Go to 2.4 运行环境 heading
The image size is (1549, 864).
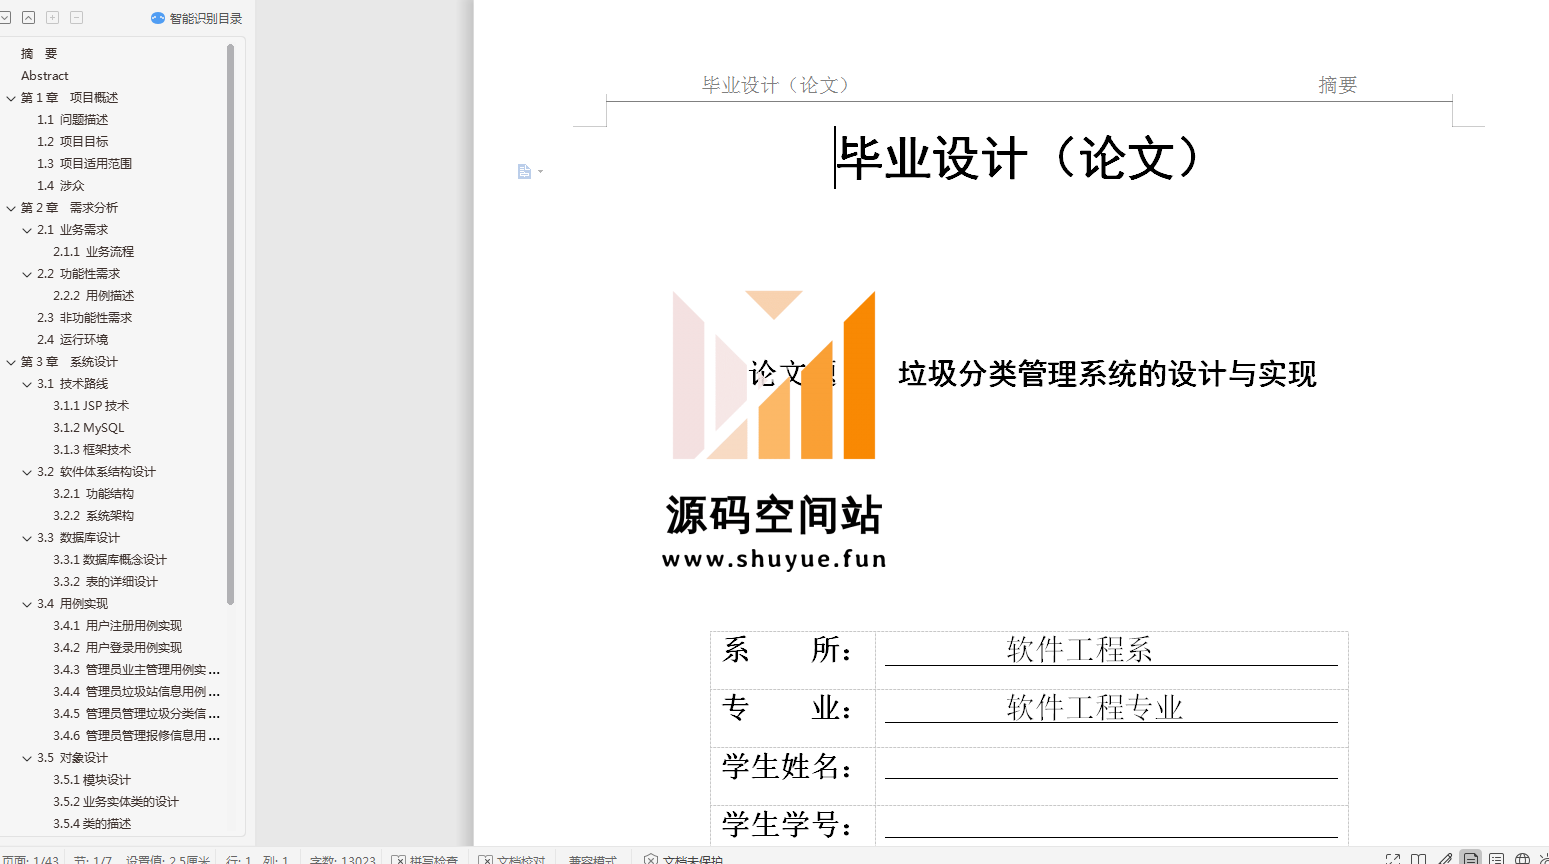coord(73,340)
